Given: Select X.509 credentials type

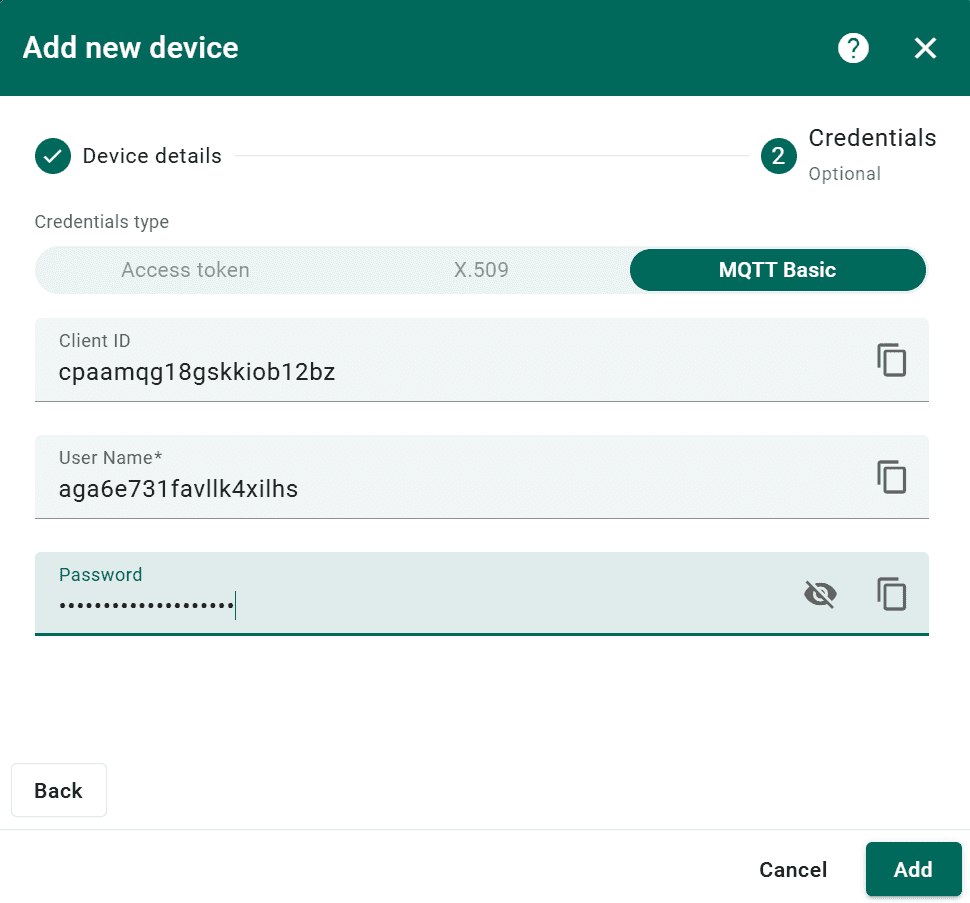Looking at the screenshot, I should click(x=481, y=270).
